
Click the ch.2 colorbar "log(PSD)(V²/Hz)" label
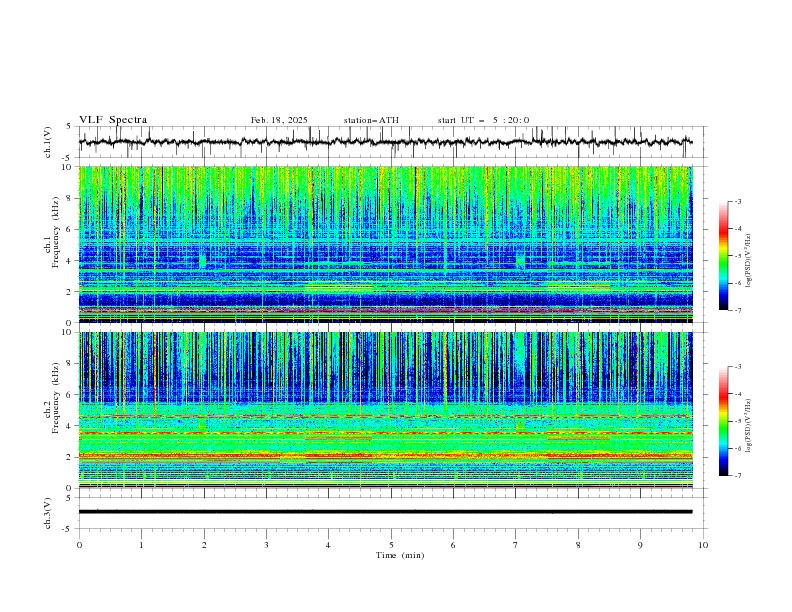tap(748, 426)
